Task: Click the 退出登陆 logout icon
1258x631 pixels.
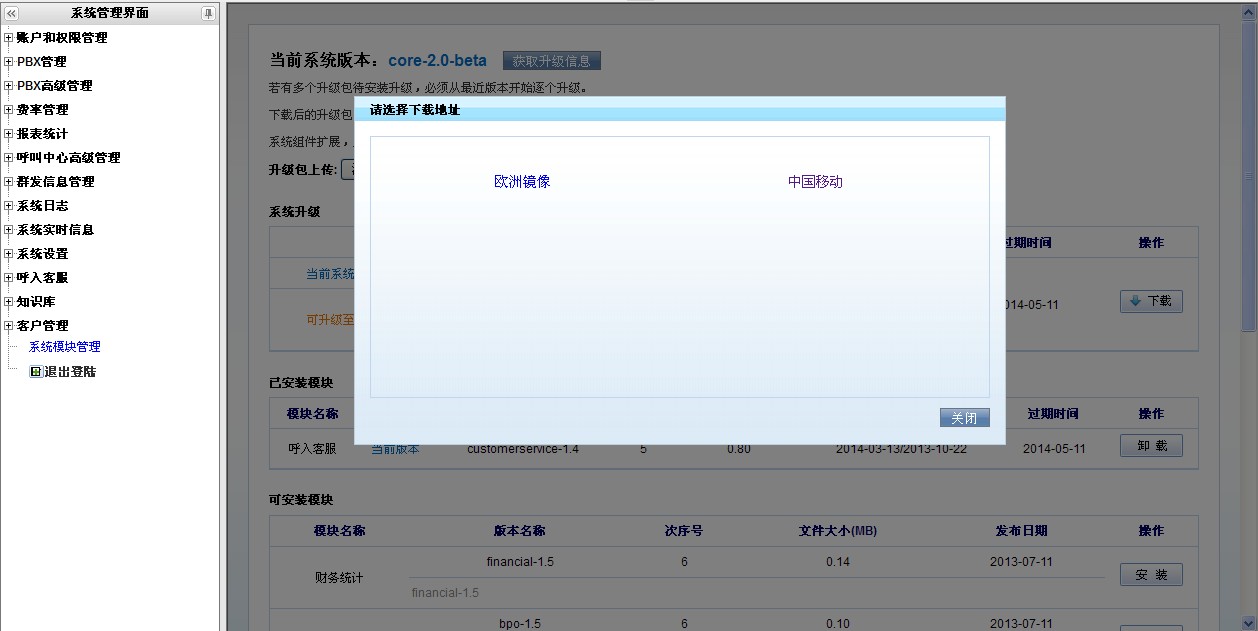Action: [36, 371]
